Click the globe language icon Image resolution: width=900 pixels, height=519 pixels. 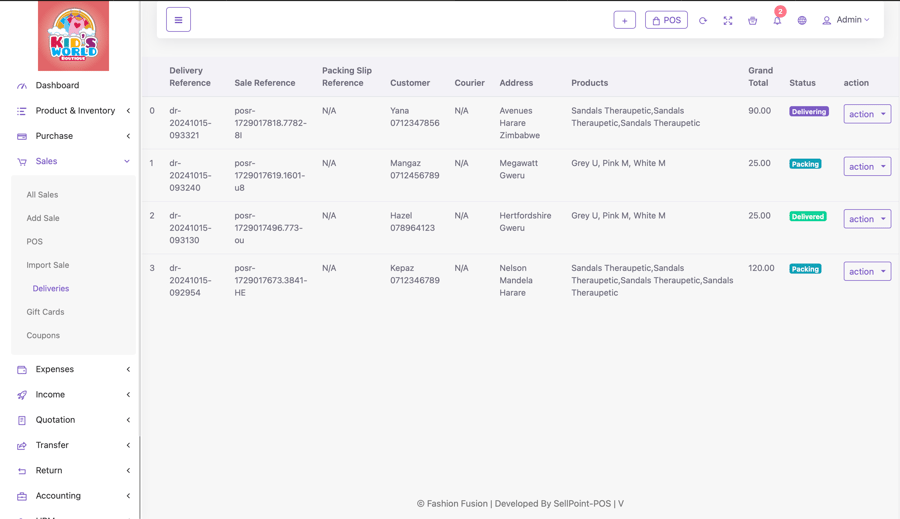[802, 20]
